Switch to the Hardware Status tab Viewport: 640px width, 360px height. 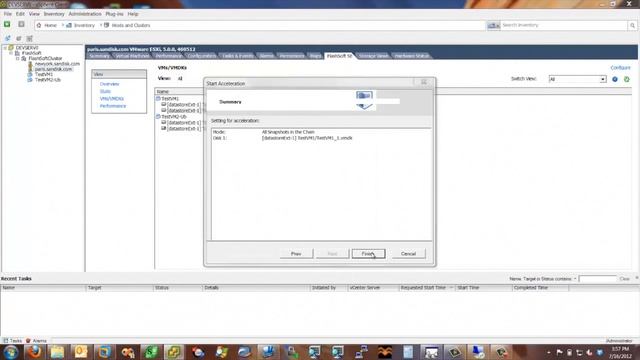(x=411, y=56)
